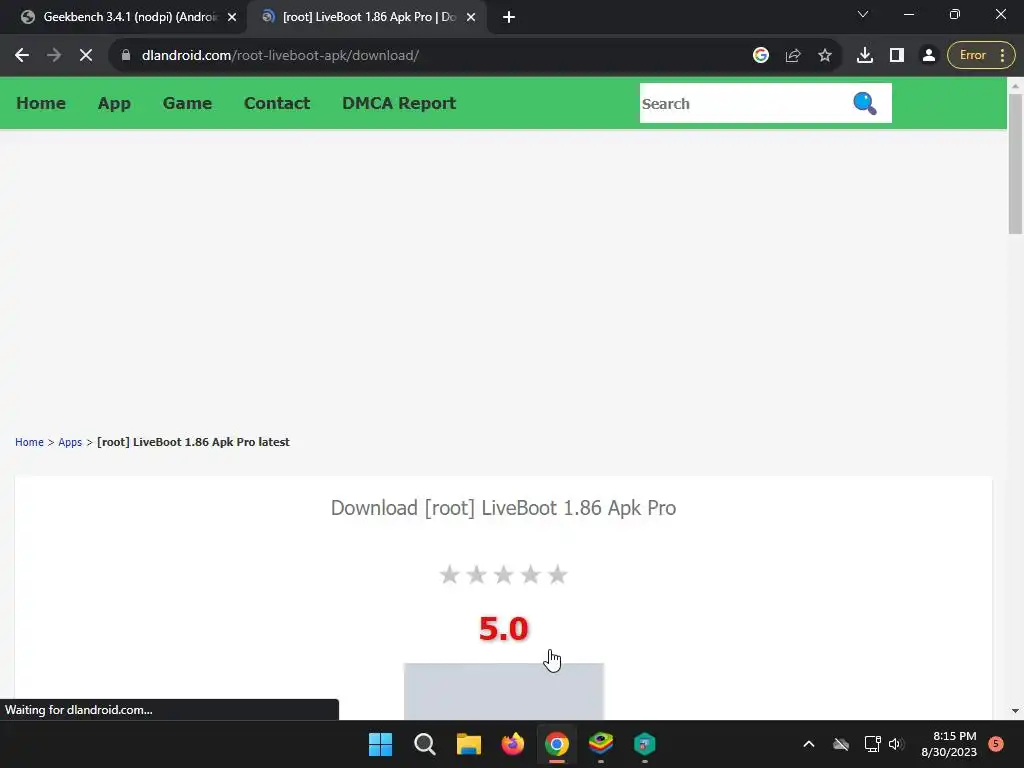Open the notification badge showing 5
Viewport: 1024px width, 768px height.
[x=996, y=744]
